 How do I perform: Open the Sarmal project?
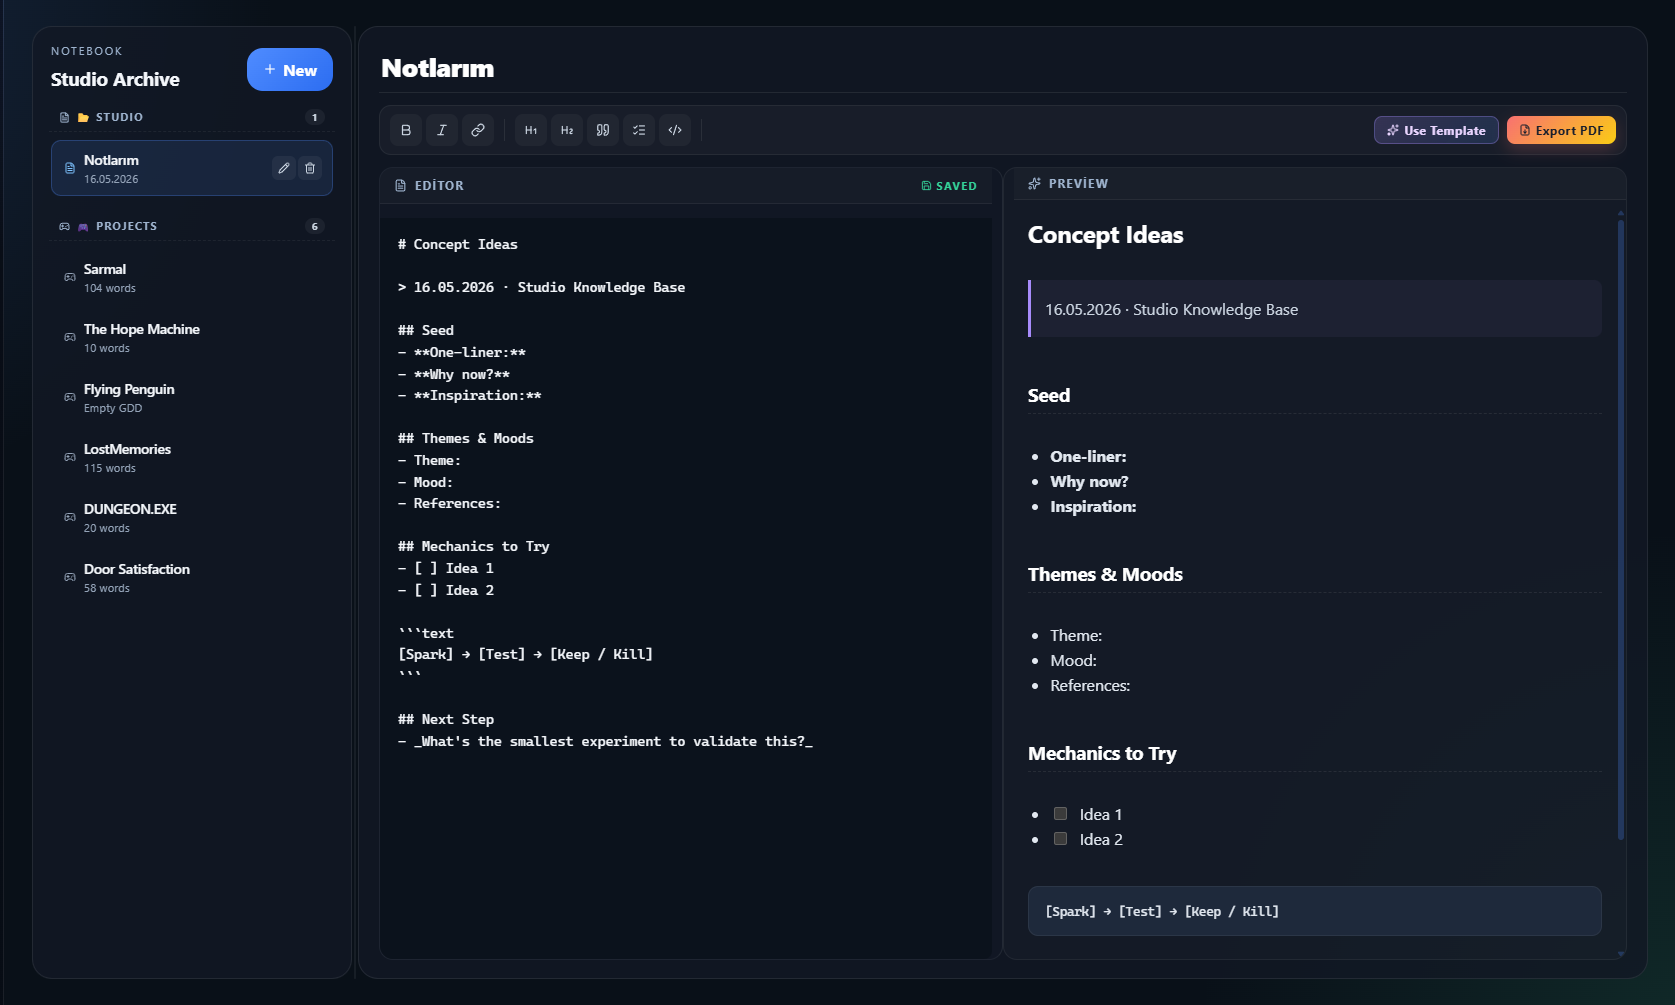(192, 277)
